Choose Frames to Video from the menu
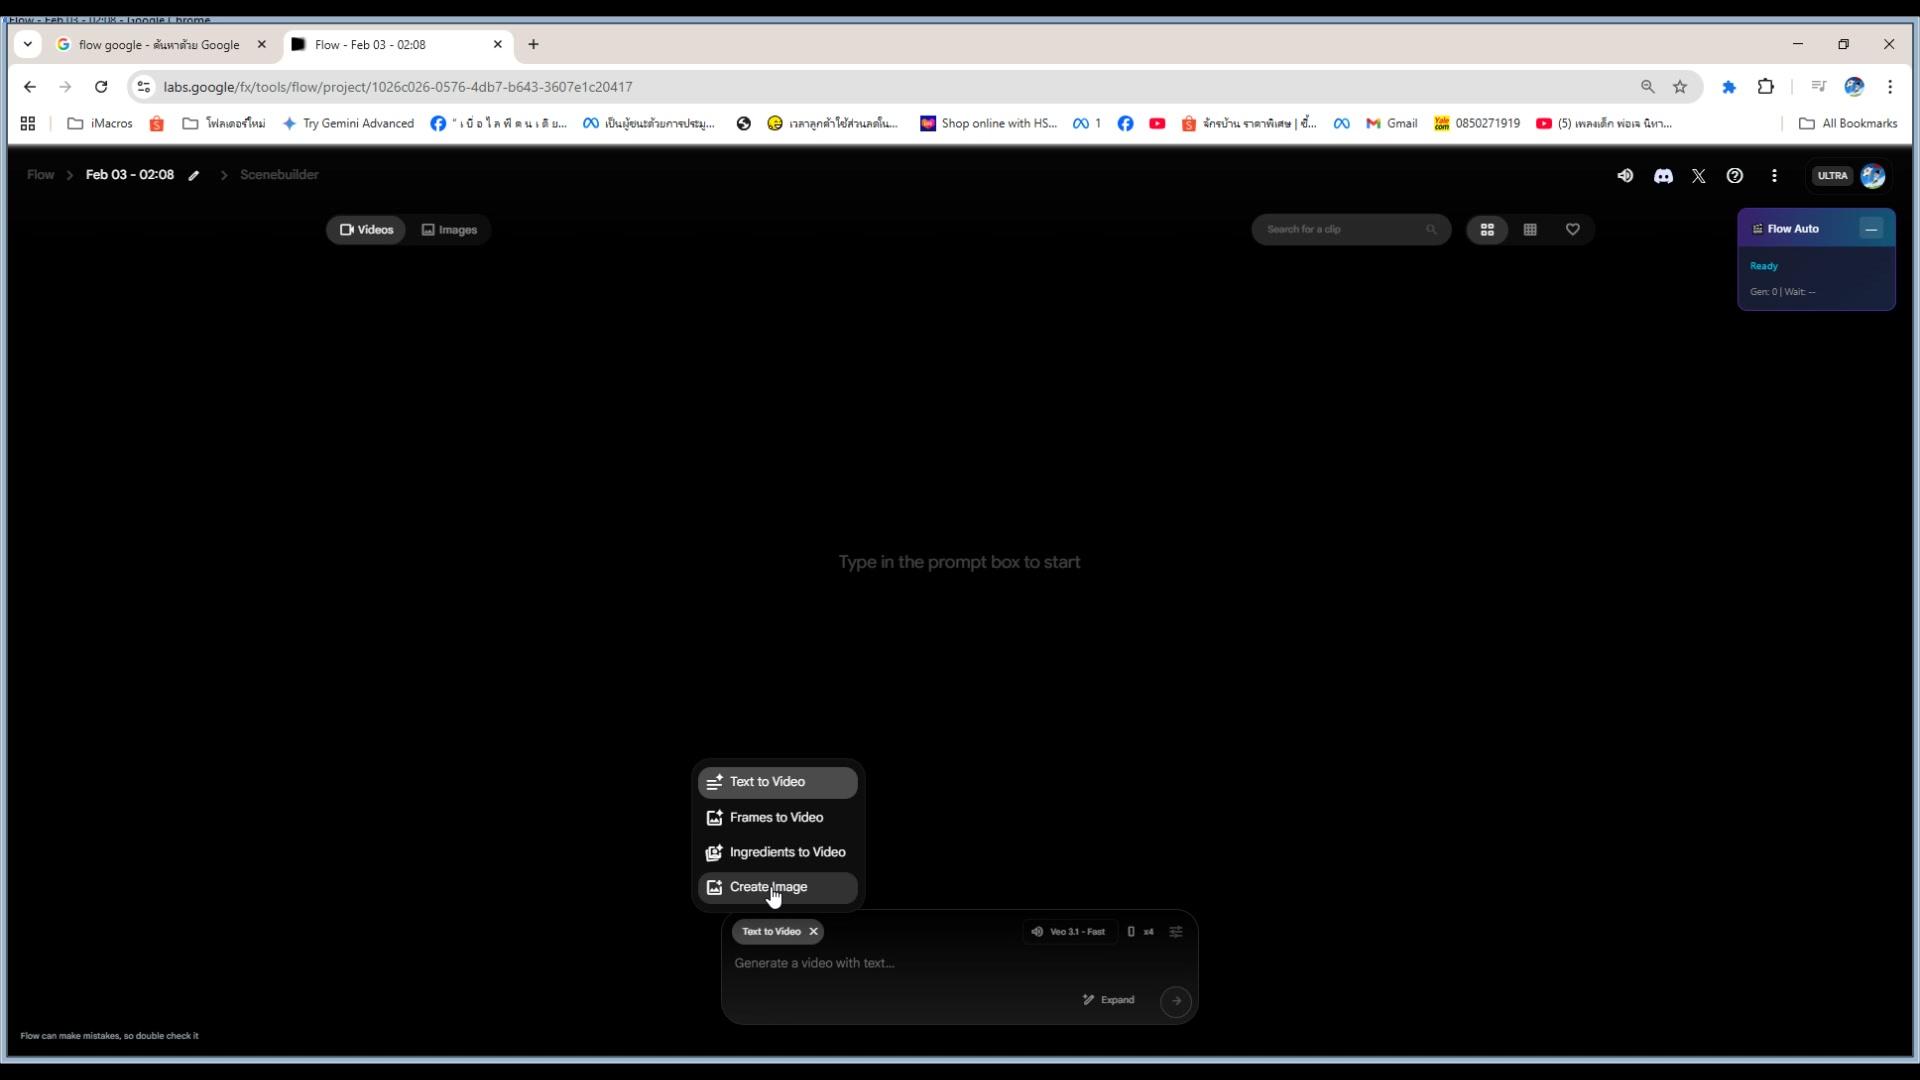This screenshot has height=1080, width=1920. pyautogui.click(x=777, y=817)
